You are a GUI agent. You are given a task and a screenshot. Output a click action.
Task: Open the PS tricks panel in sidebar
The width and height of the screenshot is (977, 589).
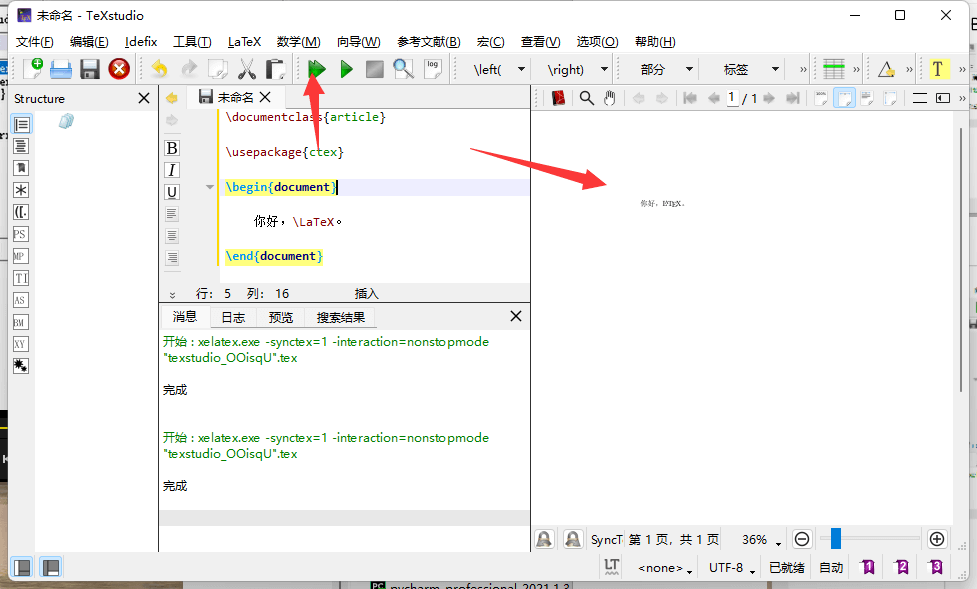pos(20,234)
